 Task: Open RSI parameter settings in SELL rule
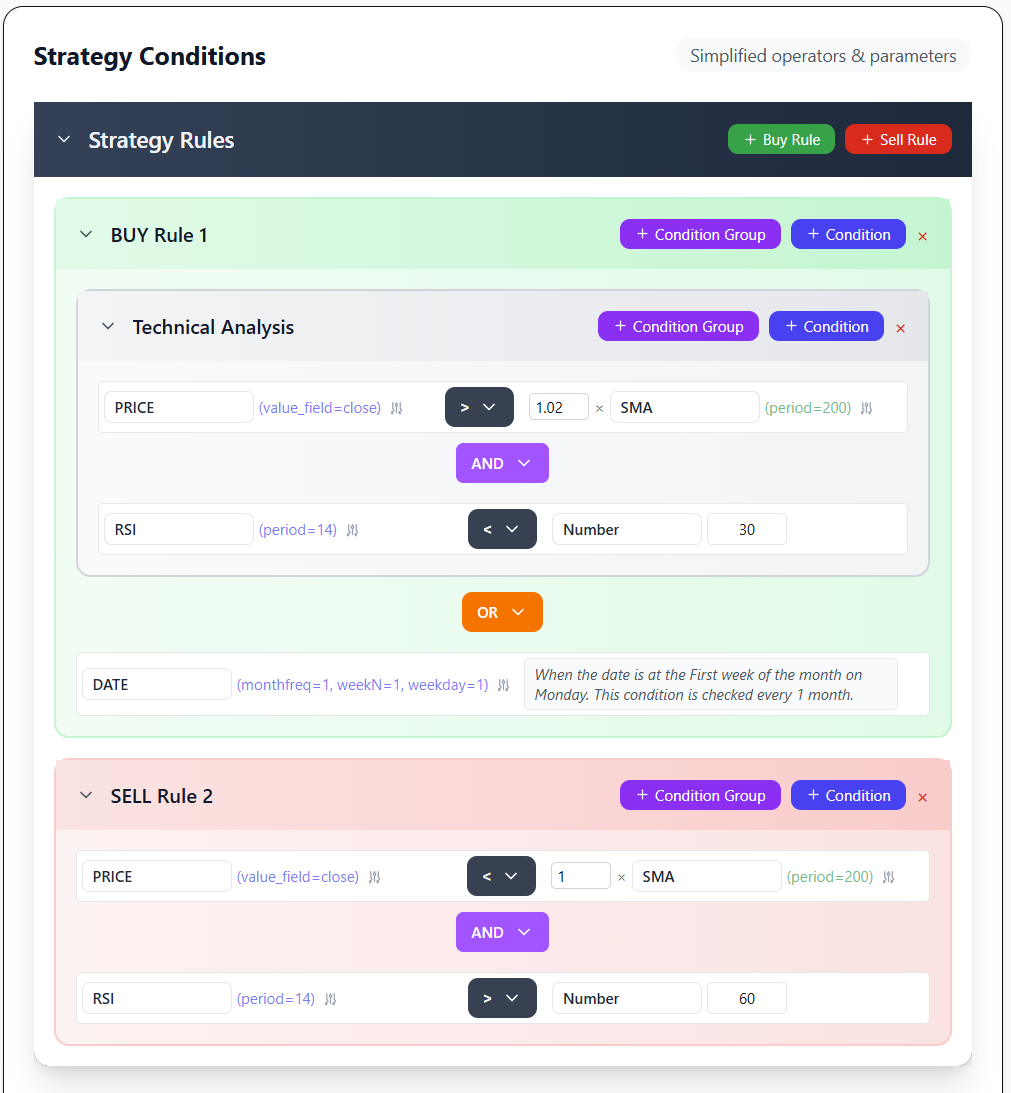pyautogui.click(x=330, y=998)
